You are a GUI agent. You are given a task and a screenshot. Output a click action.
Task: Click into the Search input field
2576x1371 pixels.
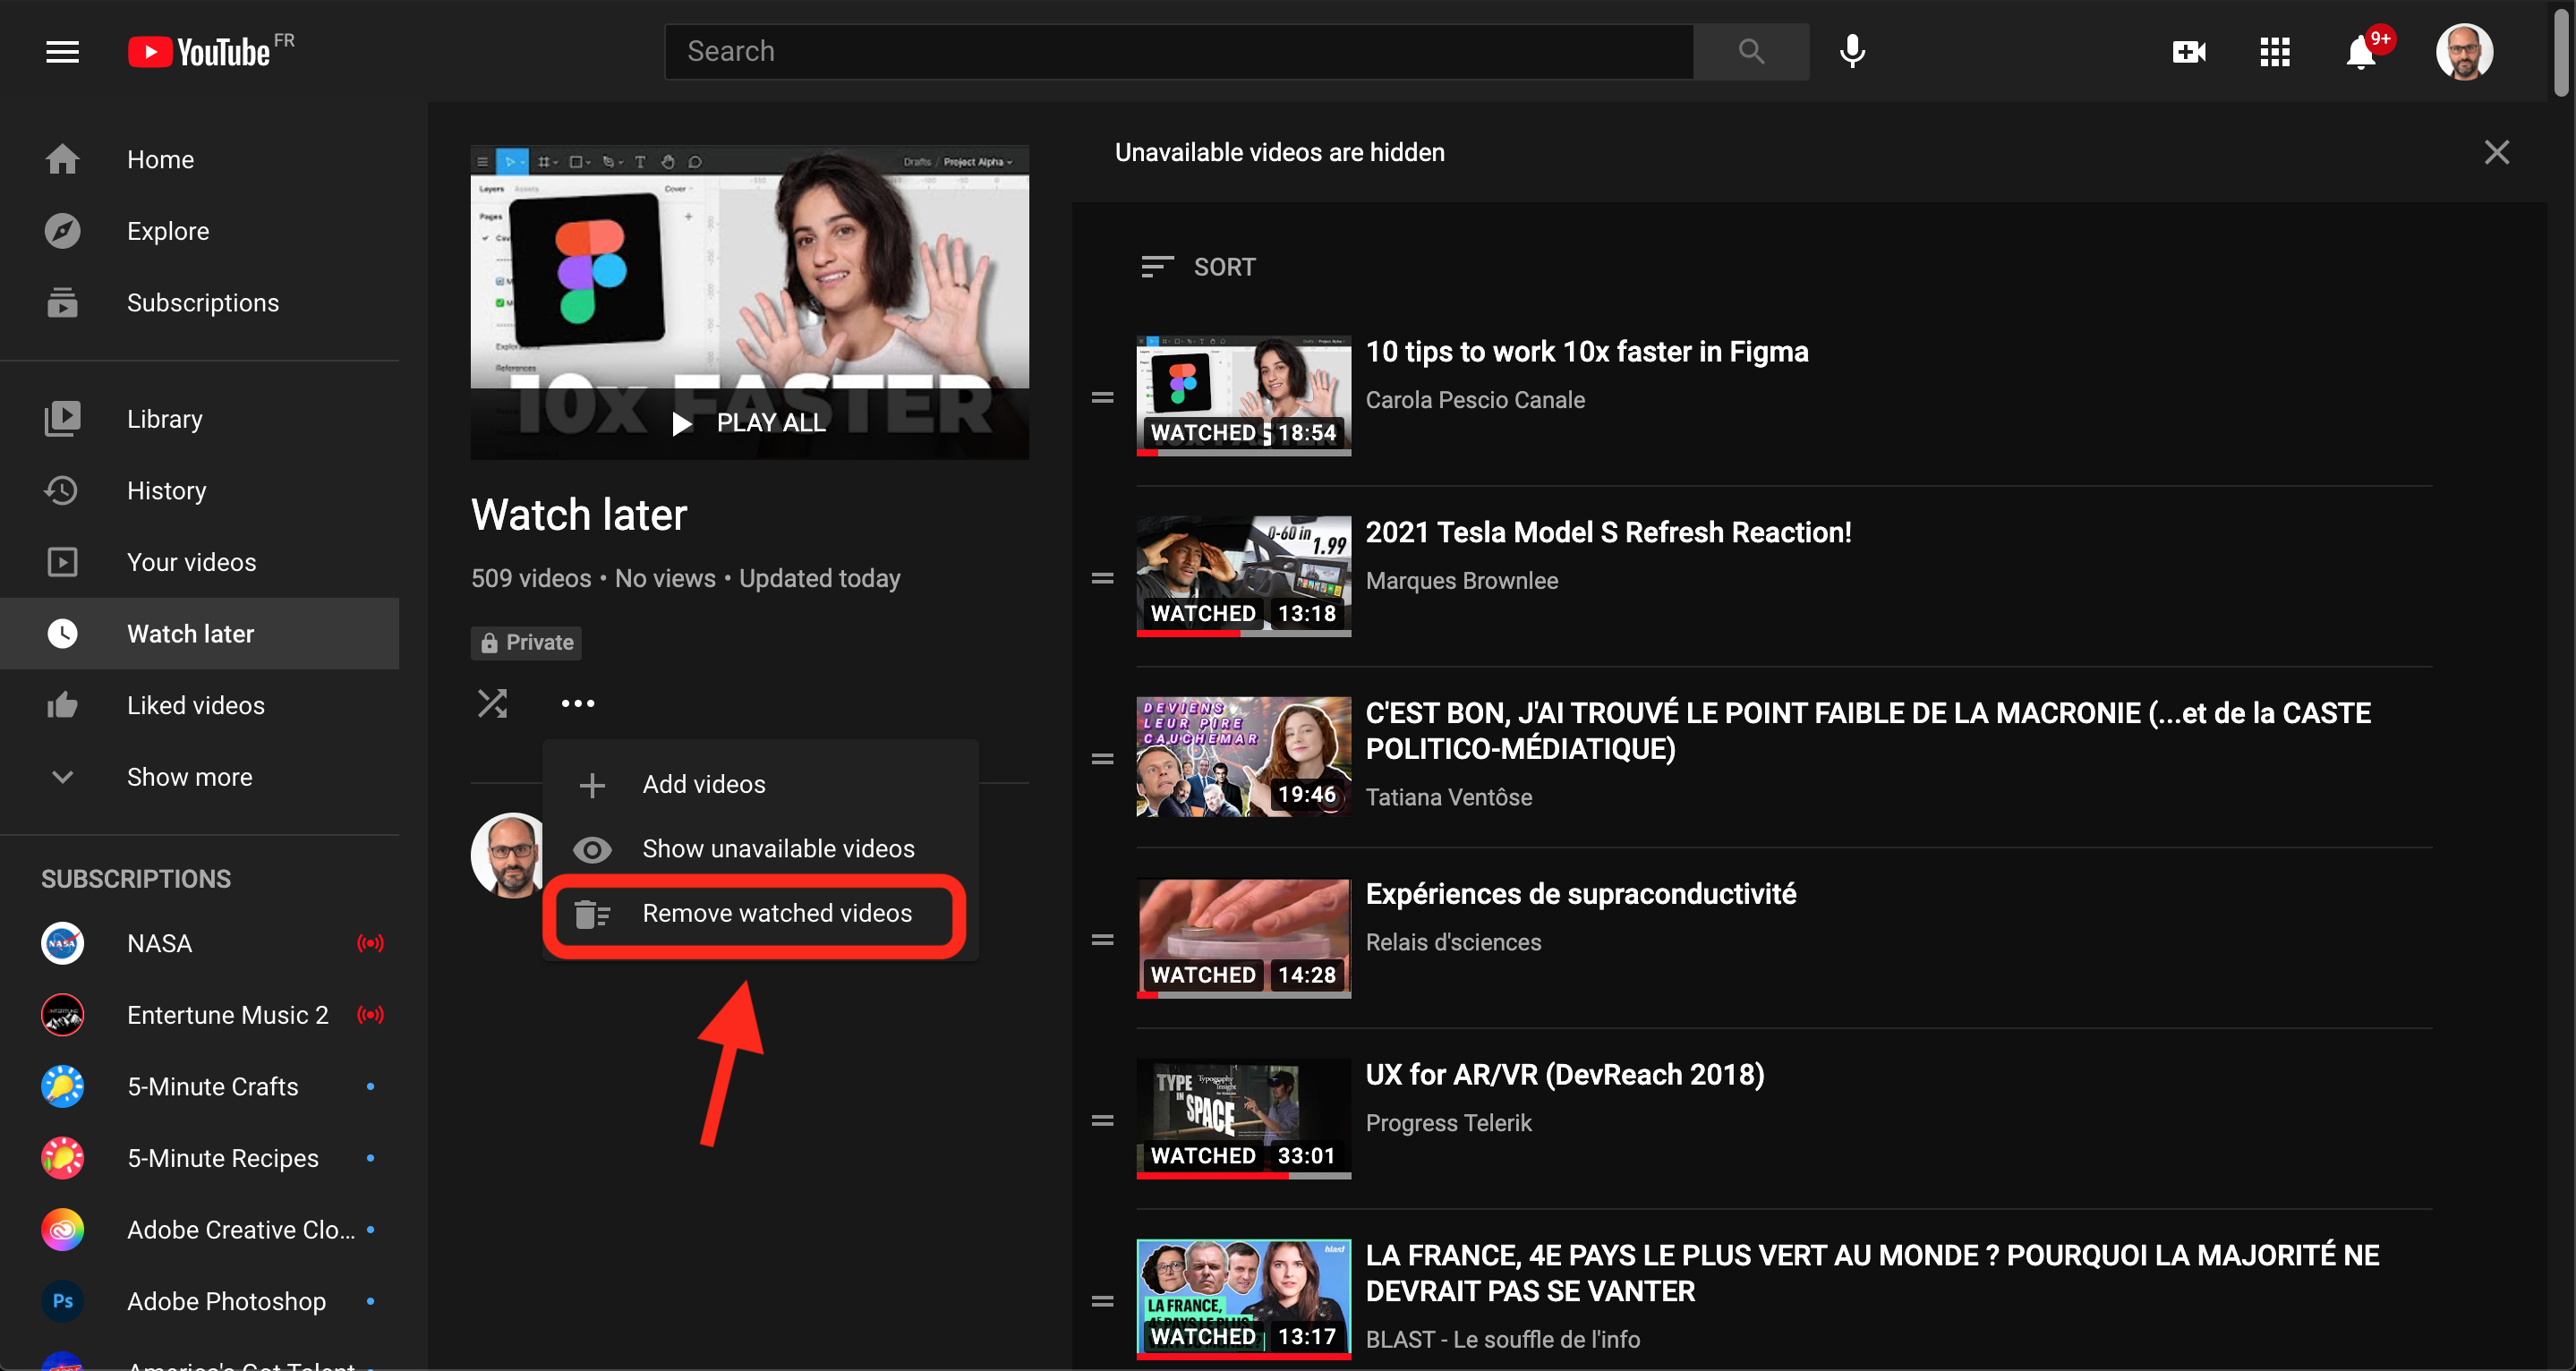tap(1179, 51)
